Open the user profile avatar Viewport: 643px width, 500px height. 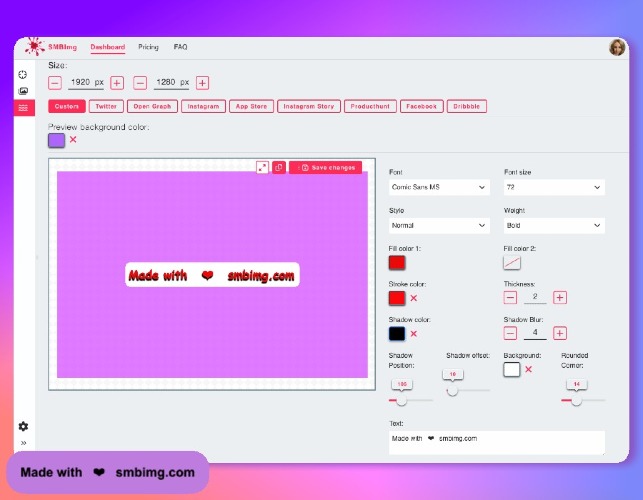tap(616, 48)
